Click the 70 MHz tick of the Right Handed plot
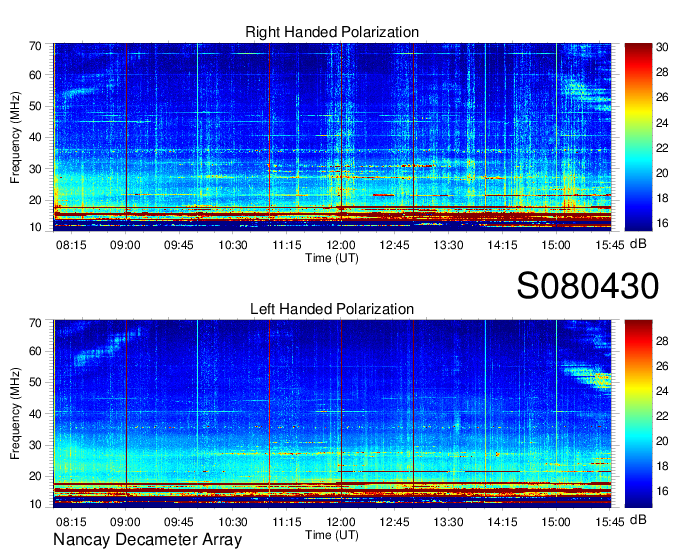Viewport: 680px width, 552px height. pos(35,46)
